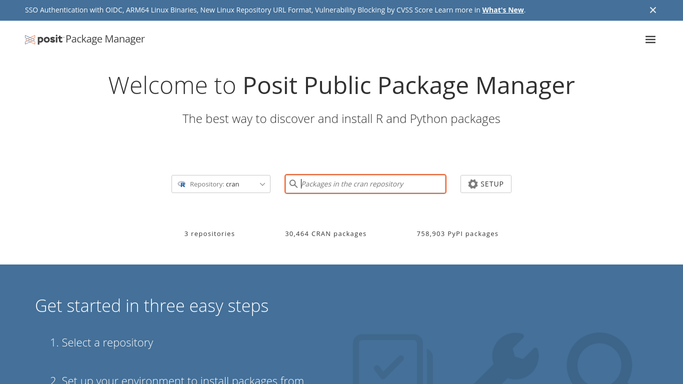Click the wrench illustration icon
Screen dimensions: 683x384
(507, 359)
